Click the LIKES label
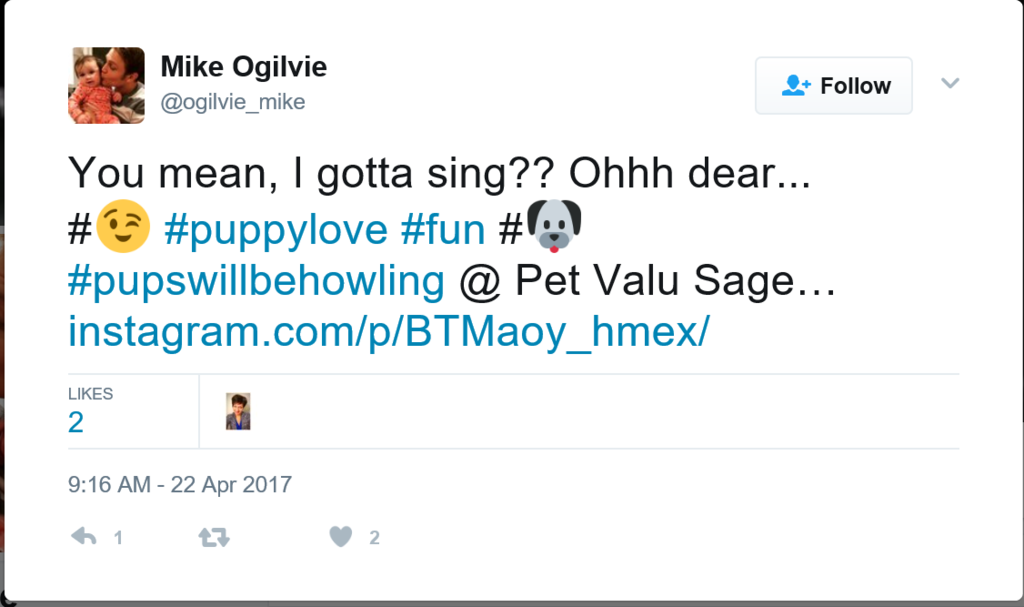Screen dimensions: 1024x607 [x=90, y=394]
